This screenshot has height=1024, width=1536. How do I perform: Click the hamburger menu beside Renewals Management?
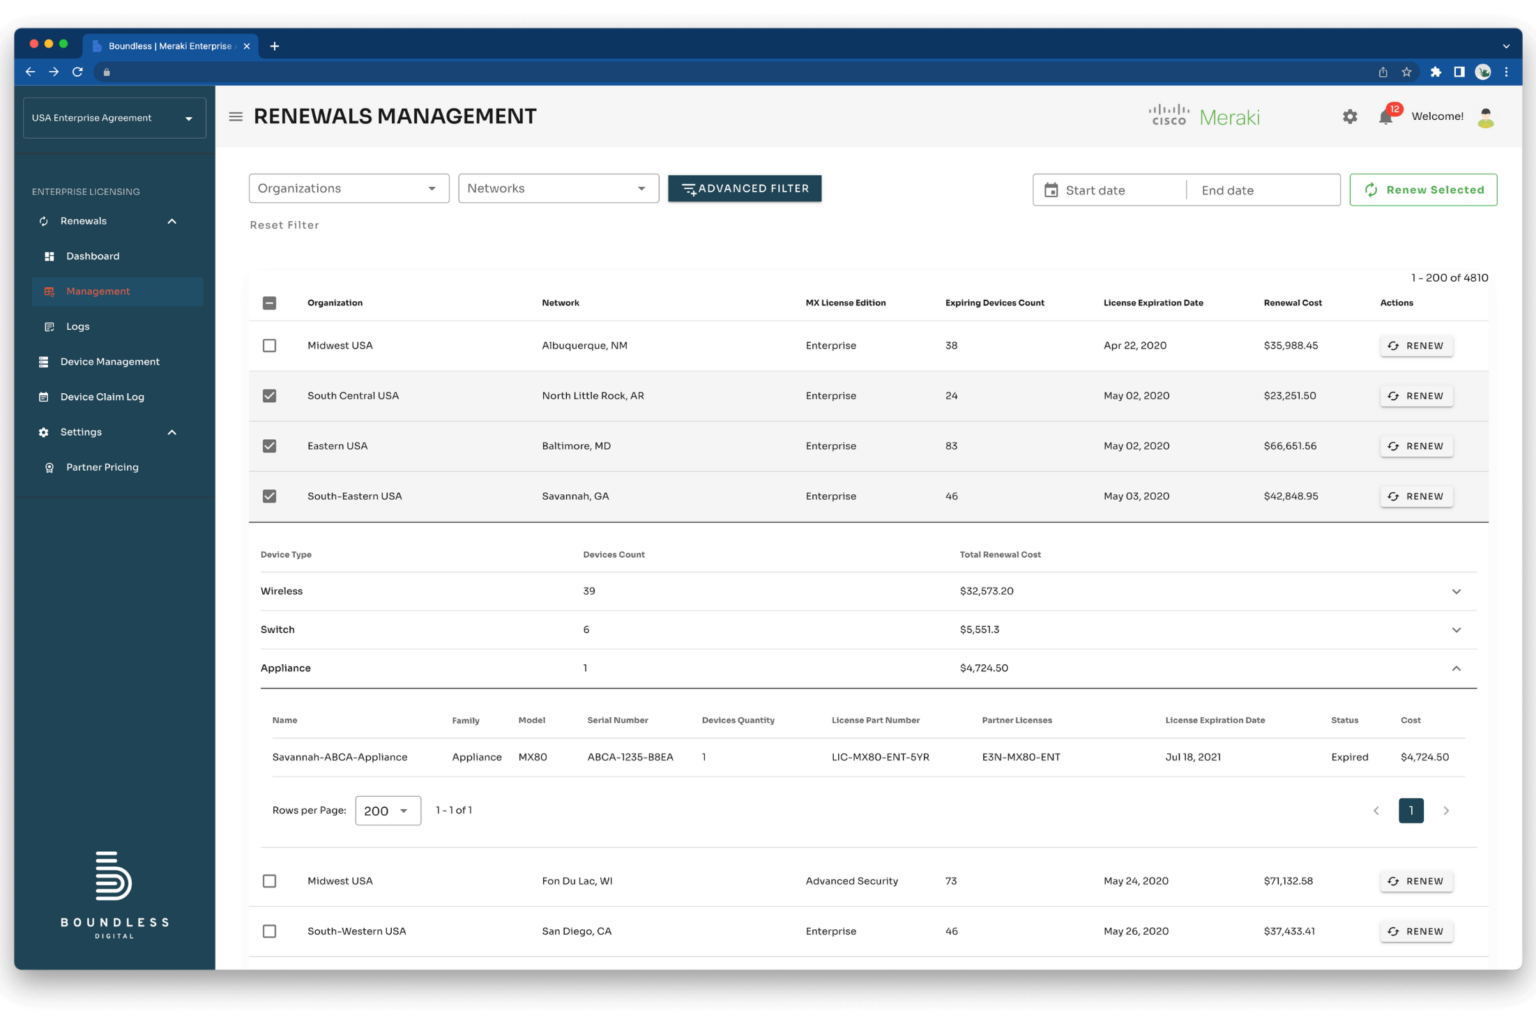(236, 116)
